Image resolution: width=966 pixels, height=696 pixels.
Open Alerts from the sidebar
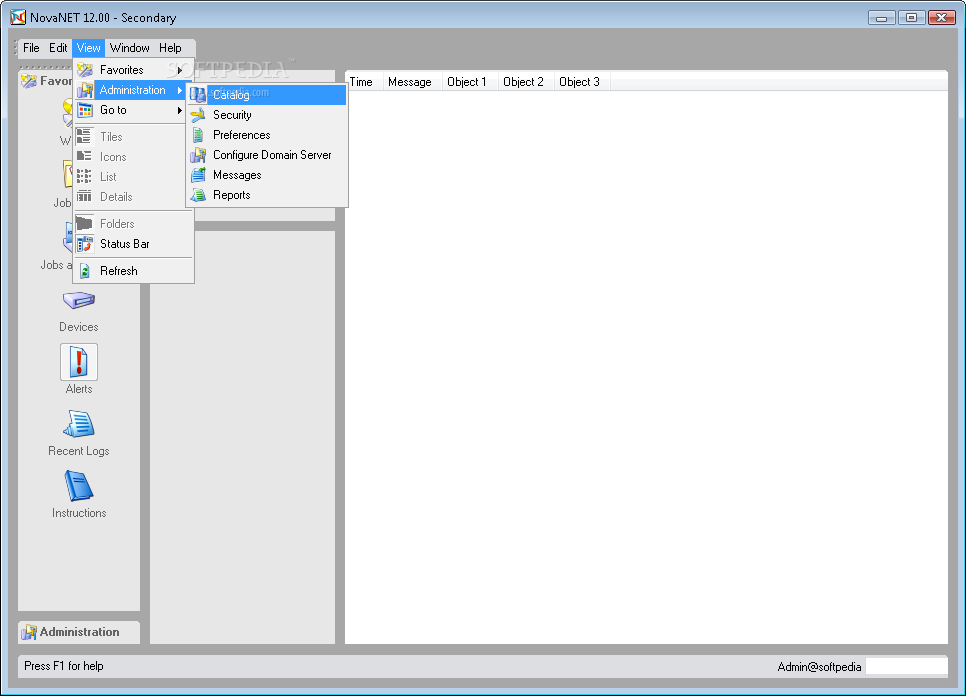(79, 362)
